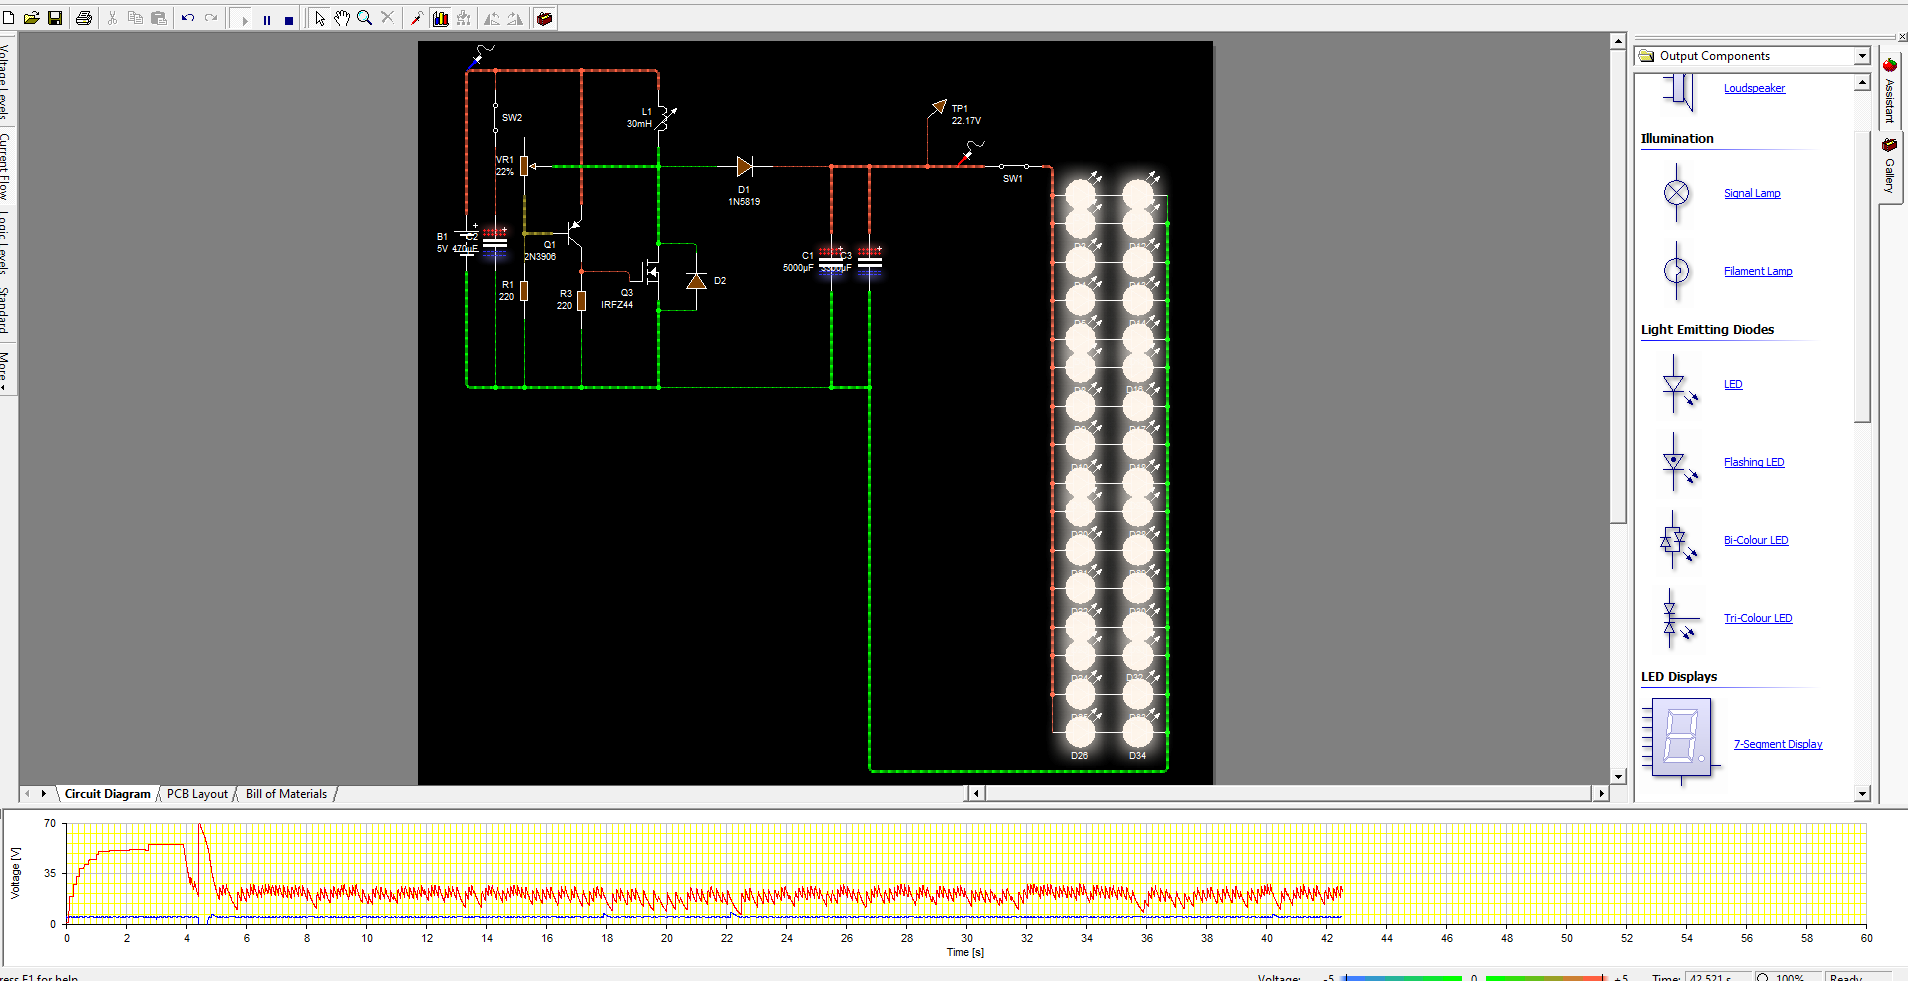Stop the simulation
1908x981 pixels.
pos(289,19)
